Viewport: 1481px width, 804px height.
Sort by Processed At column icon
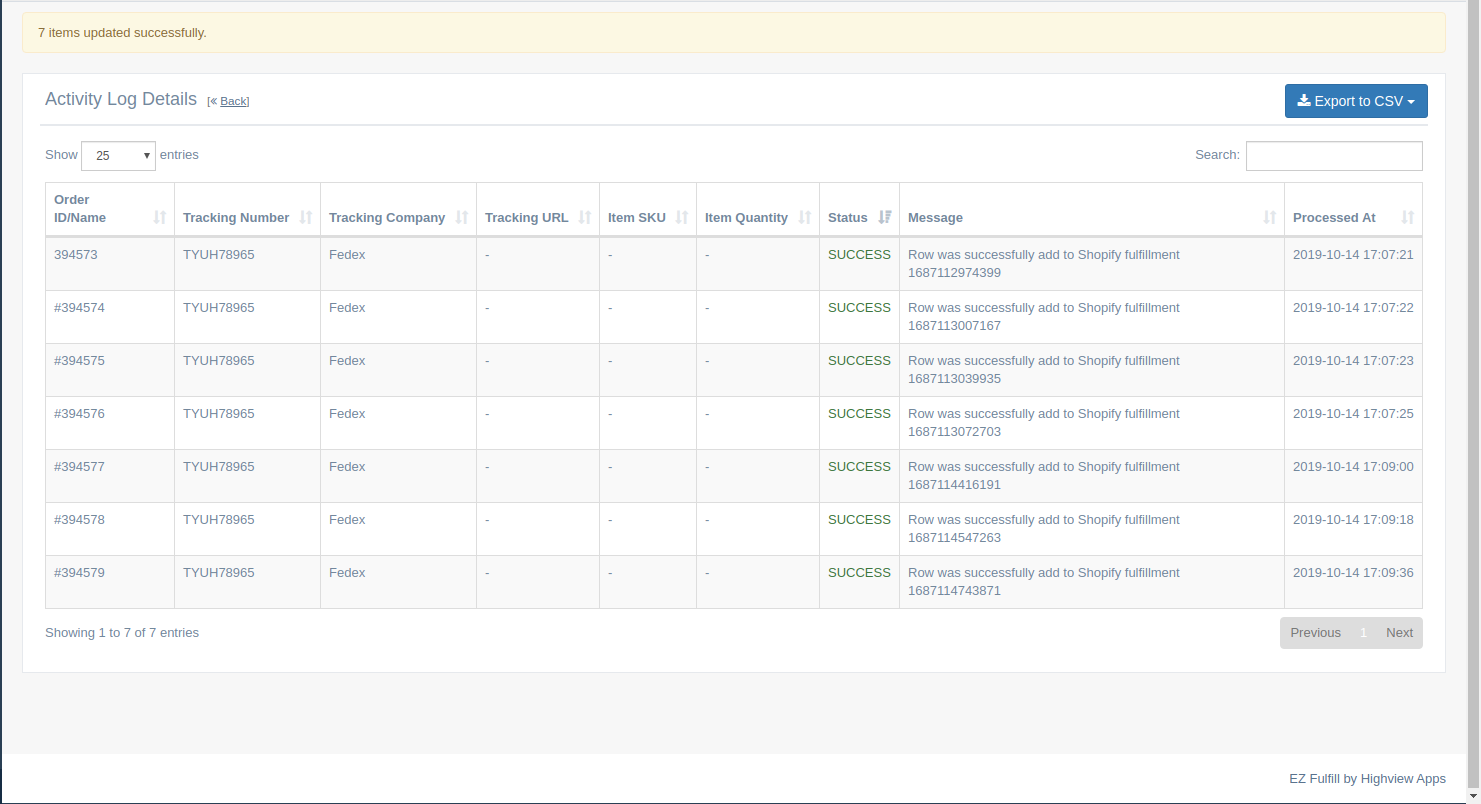pos(1408,217)
